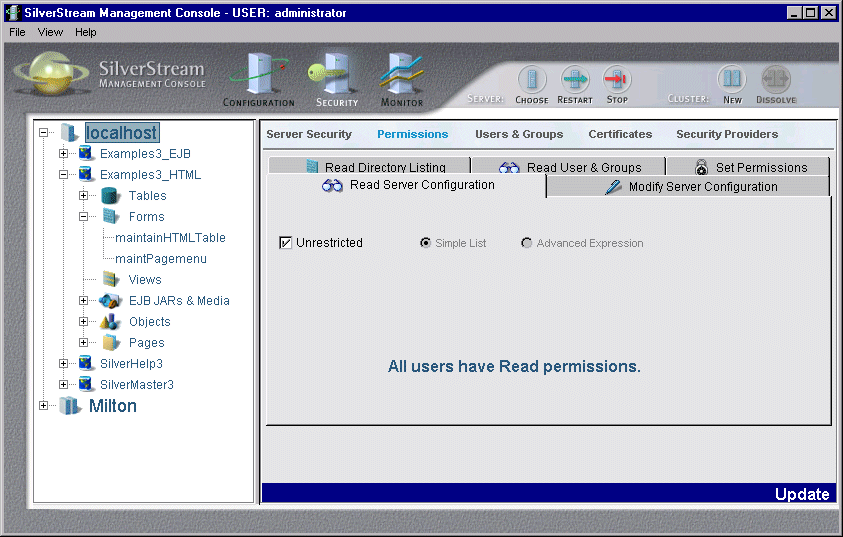Click the Stop server icon
843x537 pixels.
pyautogui.click(x=617, y=79)
